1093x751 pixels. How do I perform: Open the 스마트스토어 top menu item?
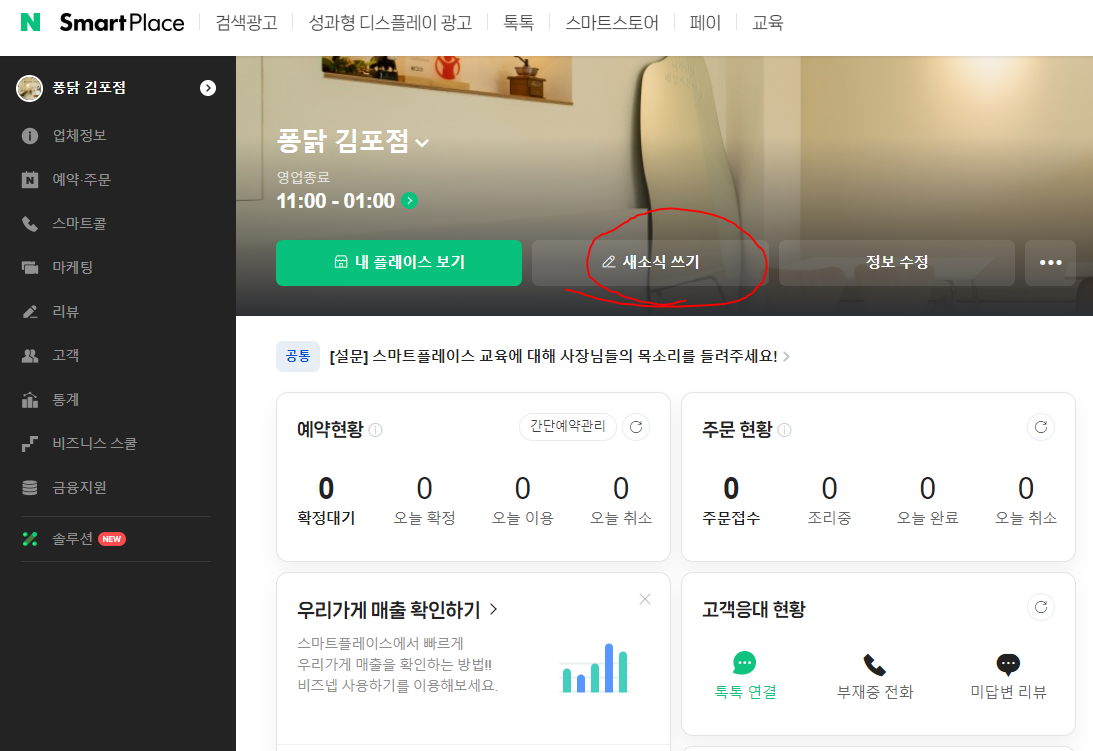click(612, 23)
